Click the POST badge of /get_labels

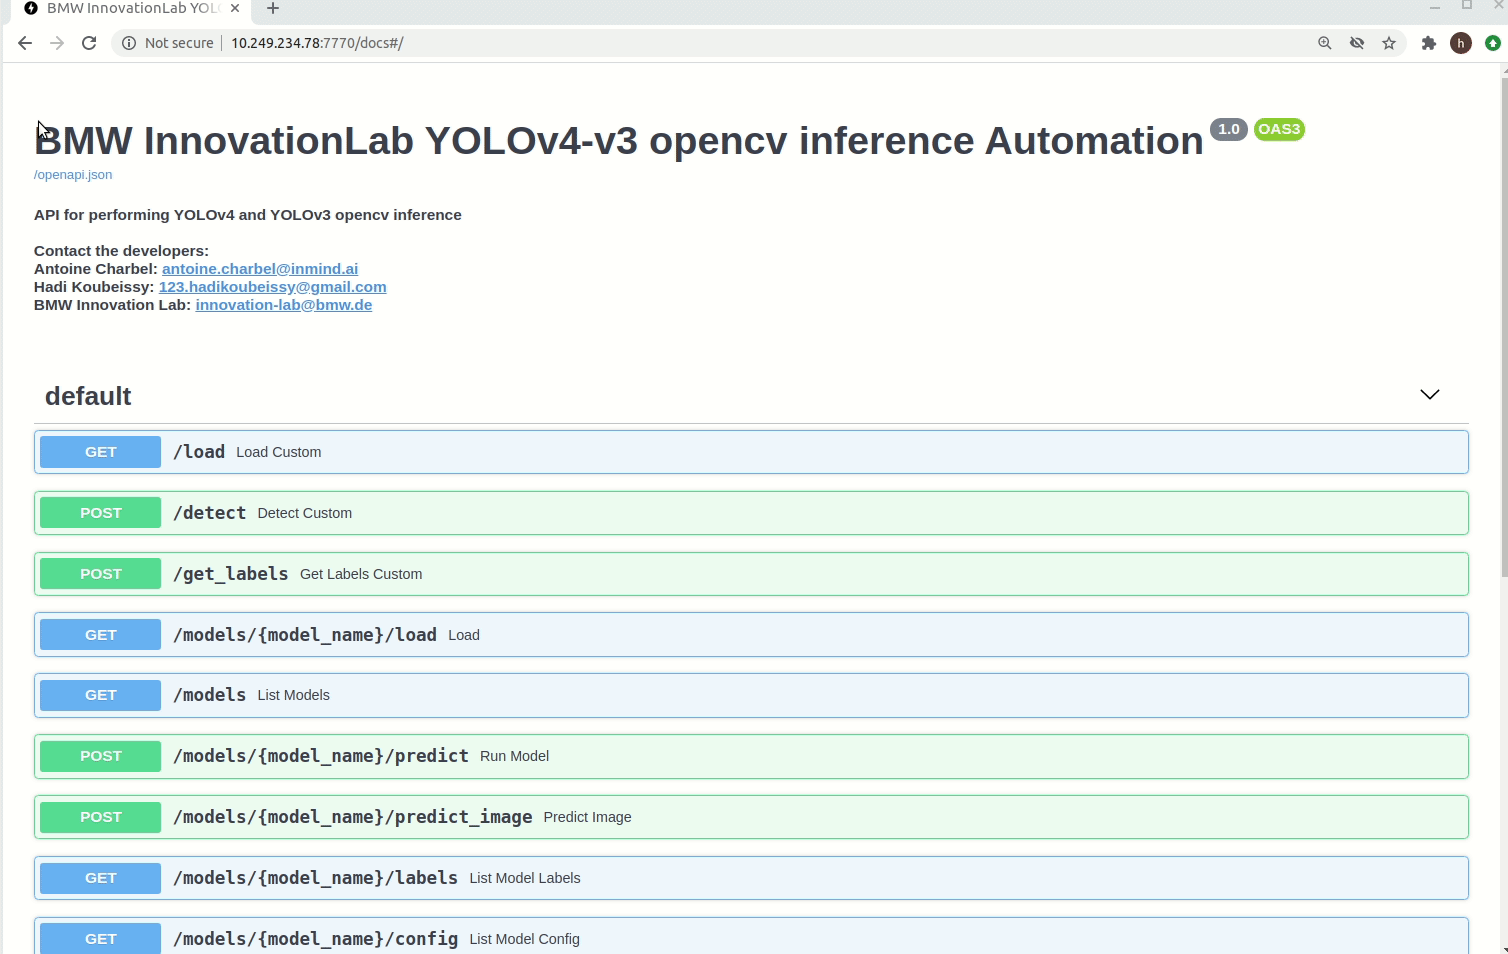pos(100,574)
